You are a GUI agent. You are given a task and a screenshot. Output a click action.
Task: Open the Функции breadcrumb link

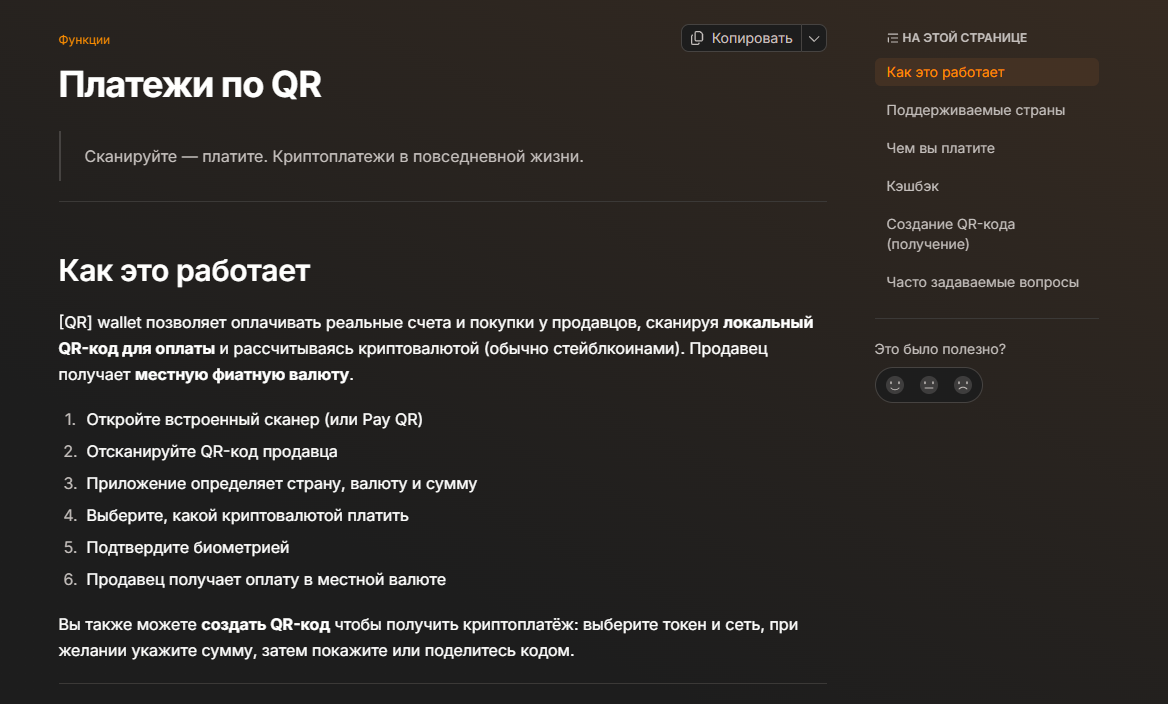[84, 39]
